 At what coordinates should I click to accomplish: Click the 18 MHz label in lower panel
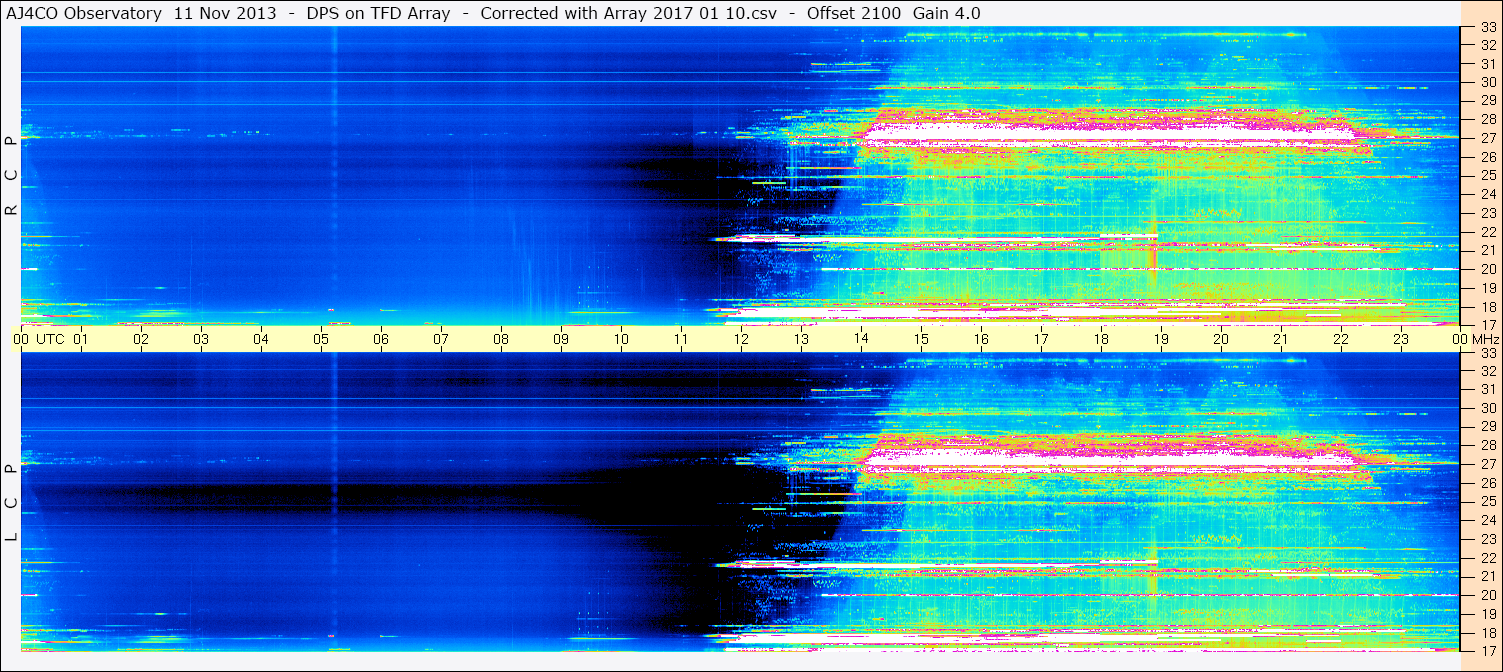pos(1487,632)
